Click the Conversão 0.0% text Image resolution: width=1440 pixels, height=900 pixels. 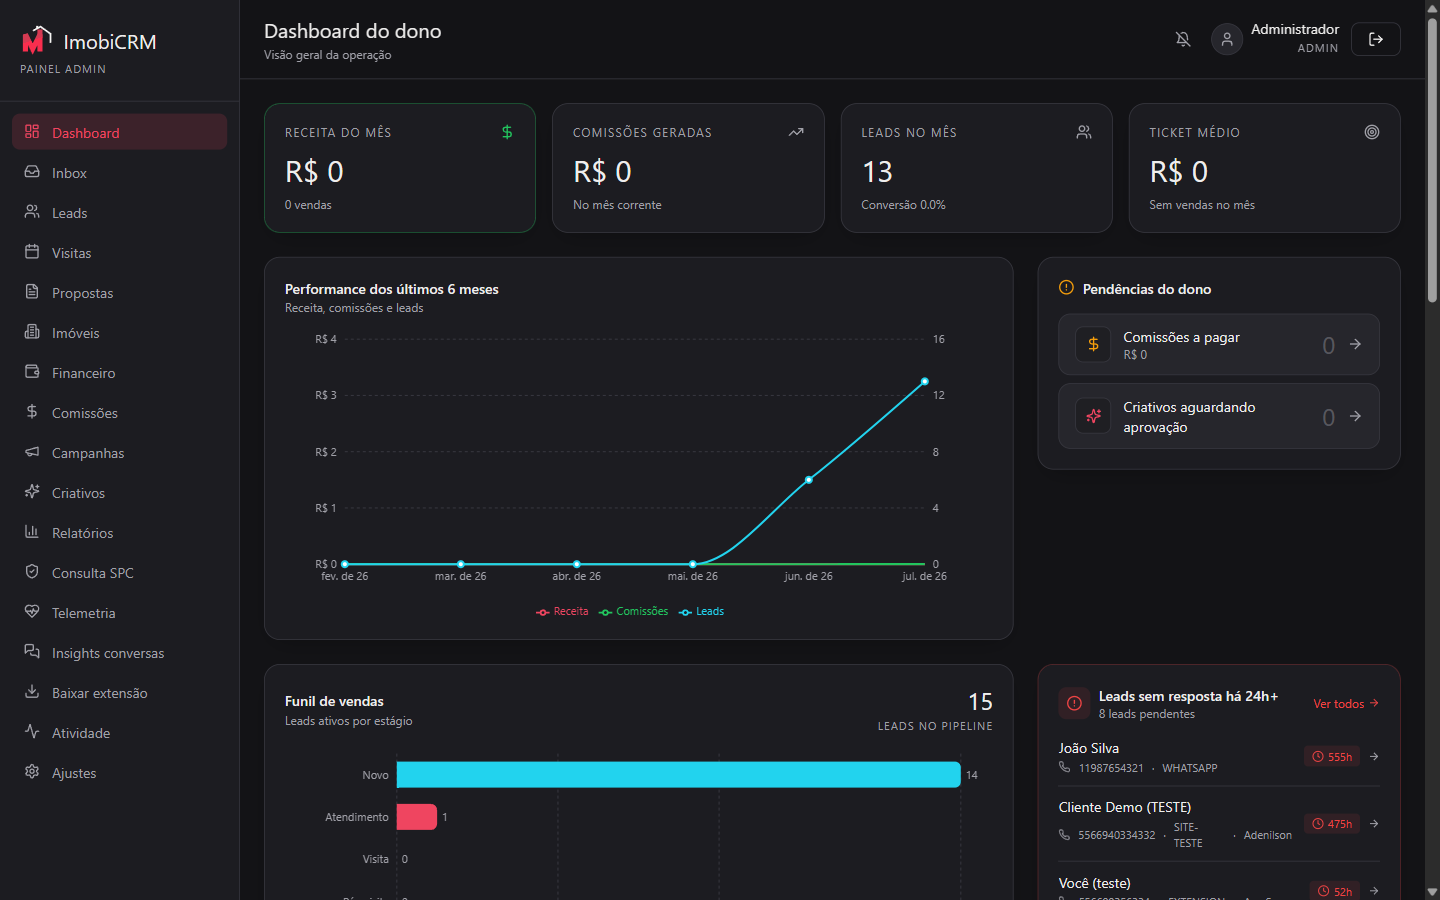(903, 205)
